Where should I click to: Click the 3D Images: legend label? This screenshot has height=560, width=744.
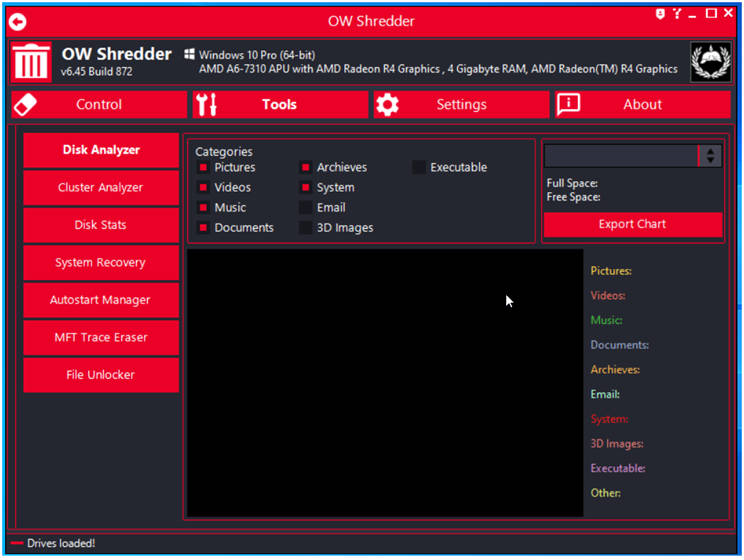(617, 444)
